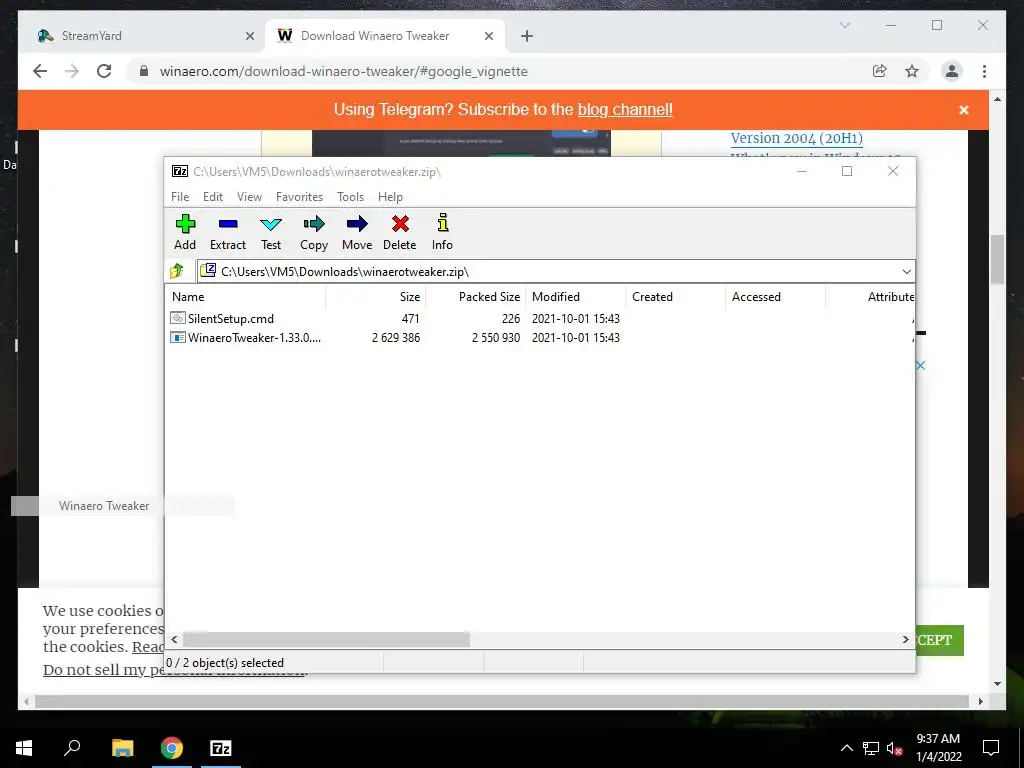1024x768 pixels.
Task: Click the Chrome page horizontal scrollbar
Action: [502, 701]
